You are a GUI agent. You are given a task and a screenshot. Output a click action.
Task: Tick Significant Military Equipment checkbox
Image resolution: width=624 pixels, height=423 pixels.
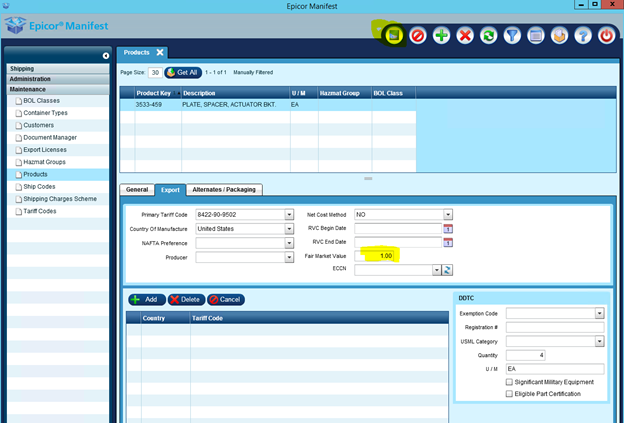pyautogui.click(x=509, y=382)
